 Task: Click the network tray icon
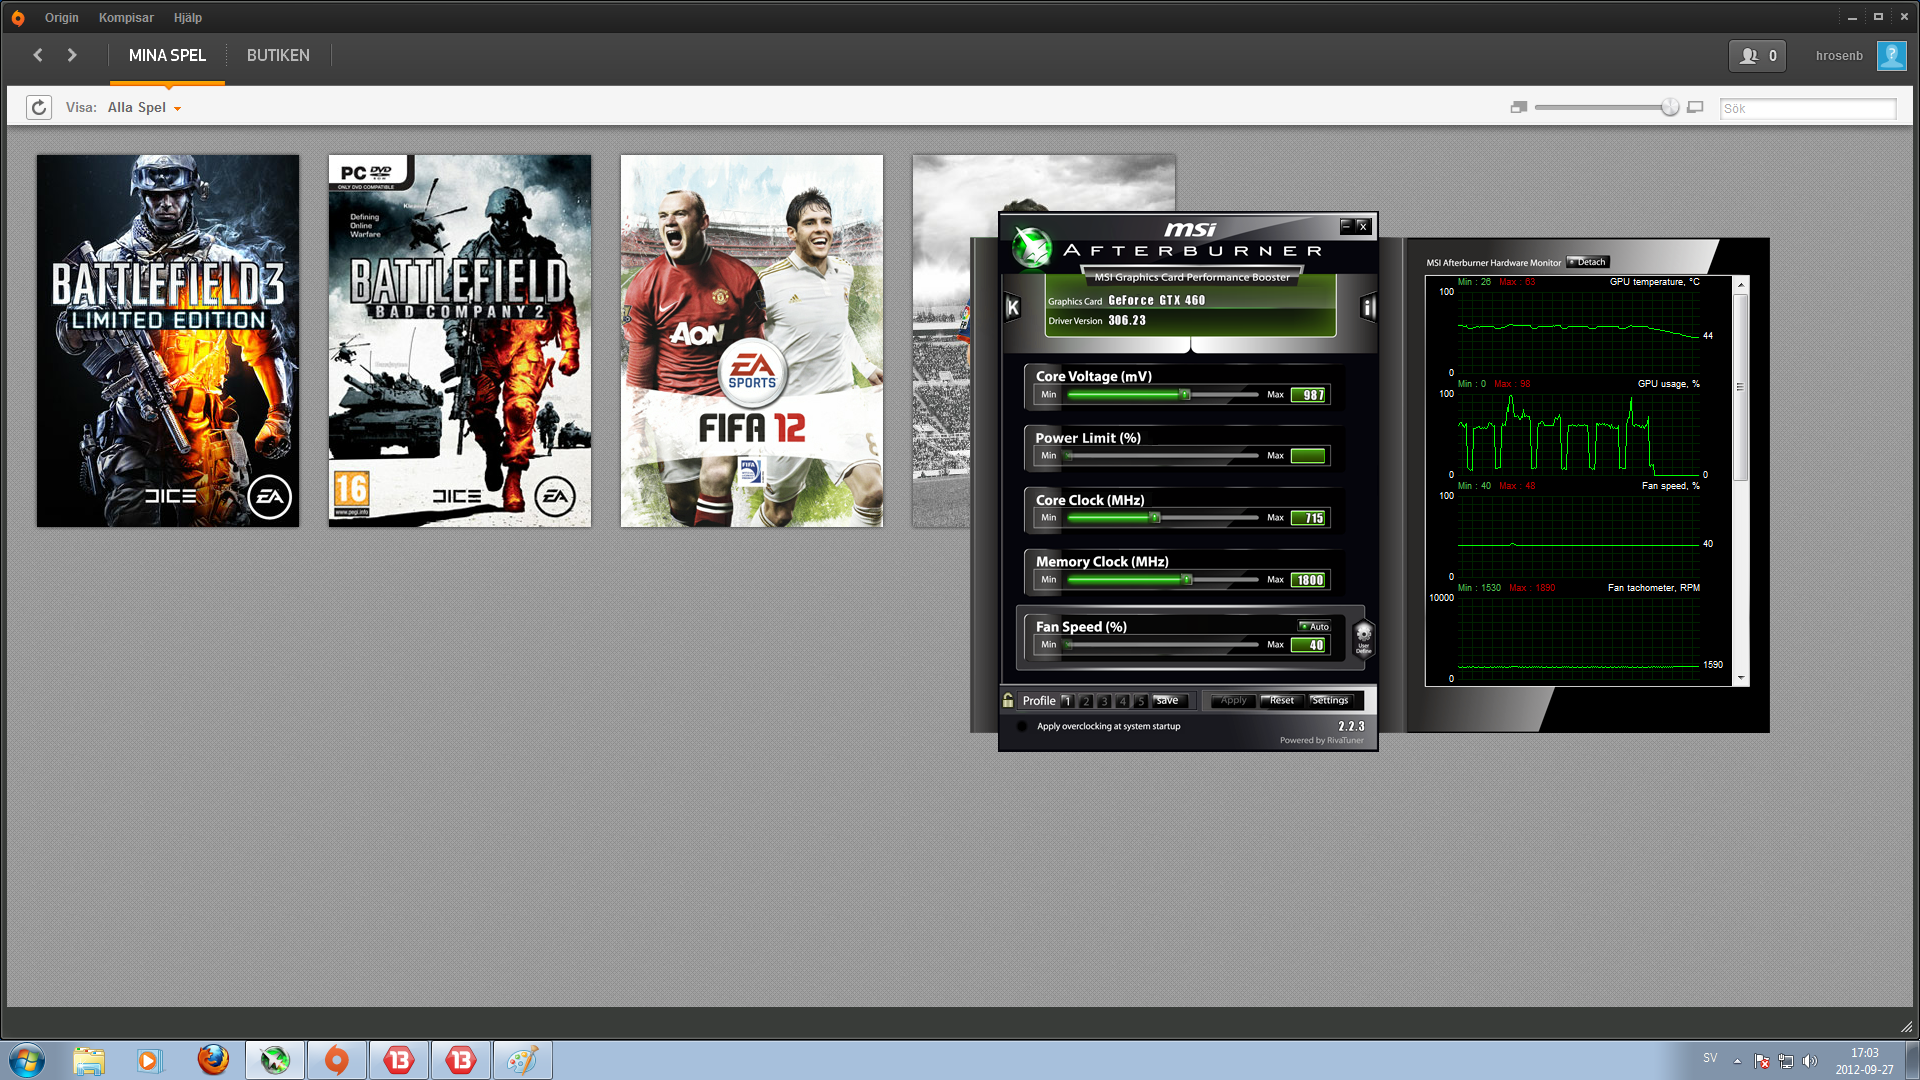[x=1786, y=1061]
